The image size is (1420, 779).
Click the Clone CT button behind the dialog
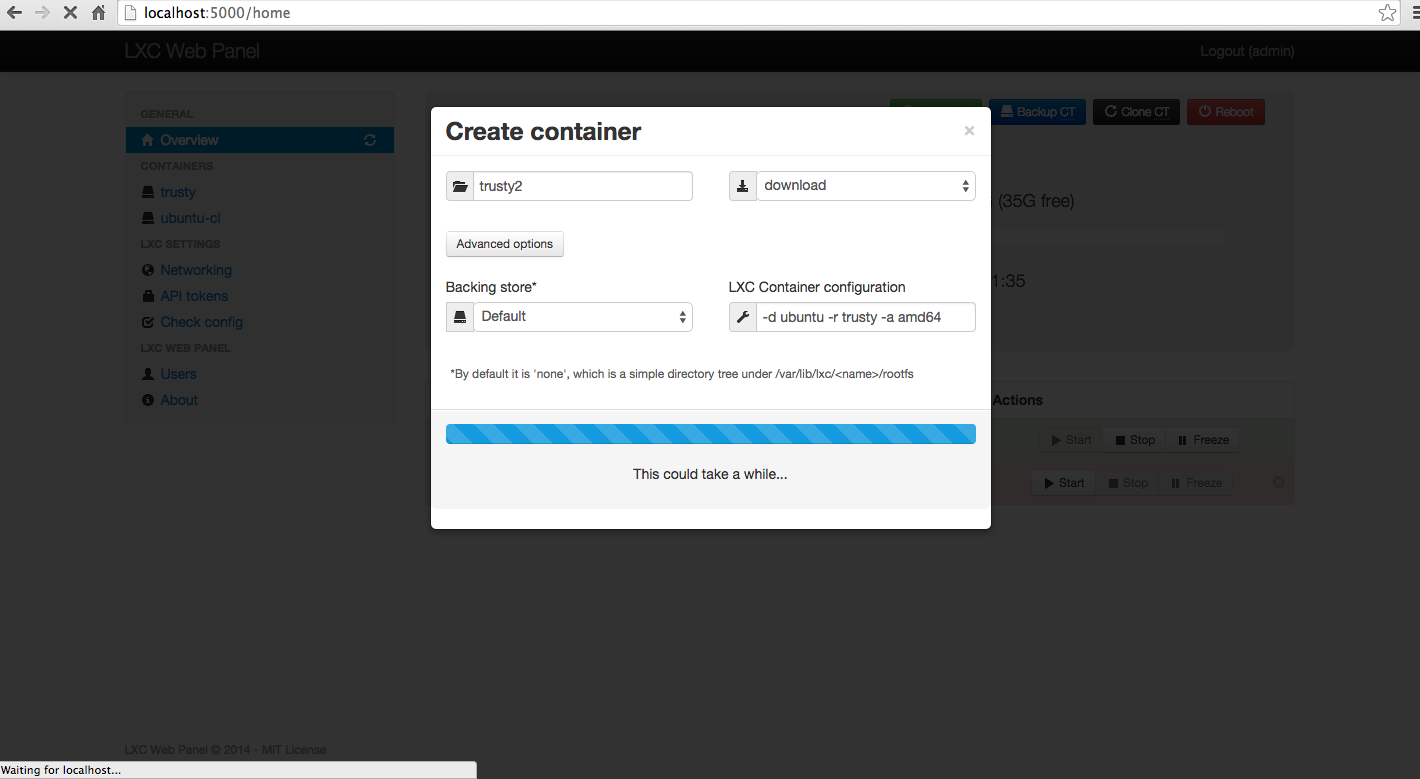click(1137, 112)
